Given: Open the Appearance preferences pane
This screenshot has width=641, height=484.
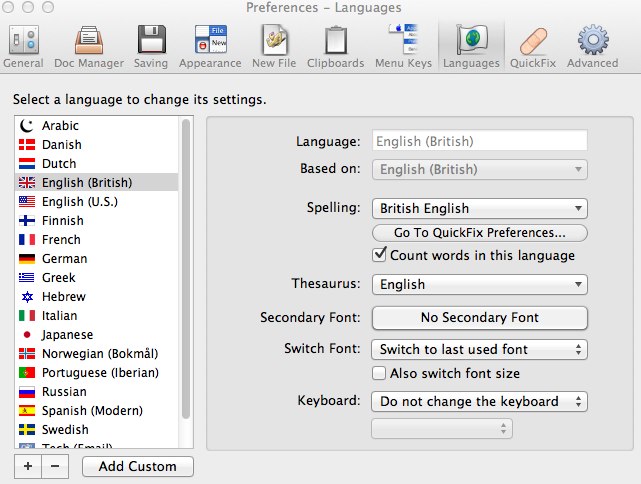Looking at the screenshot, I should (x=210, y=46).
